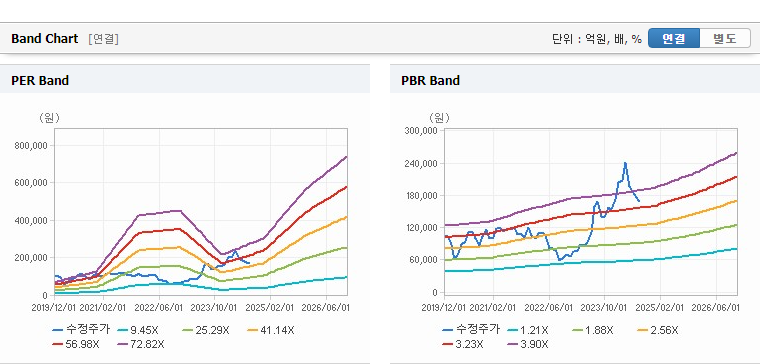Click the 단위 : 억원, 배, % label
This screenshot has width=760, height=364.
(x=597, y=39)
